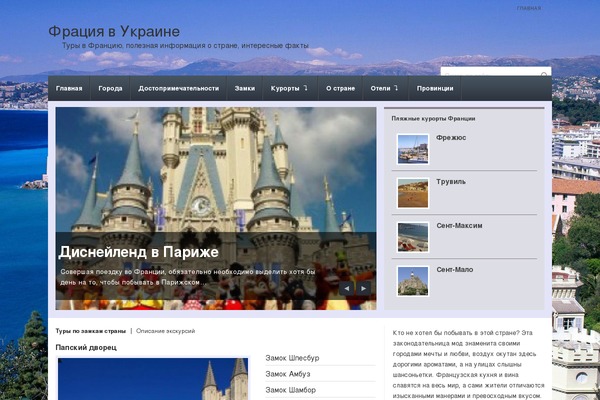600x400 pixels.
Task: Open the О стране menu item
Action: coord(340,88)
